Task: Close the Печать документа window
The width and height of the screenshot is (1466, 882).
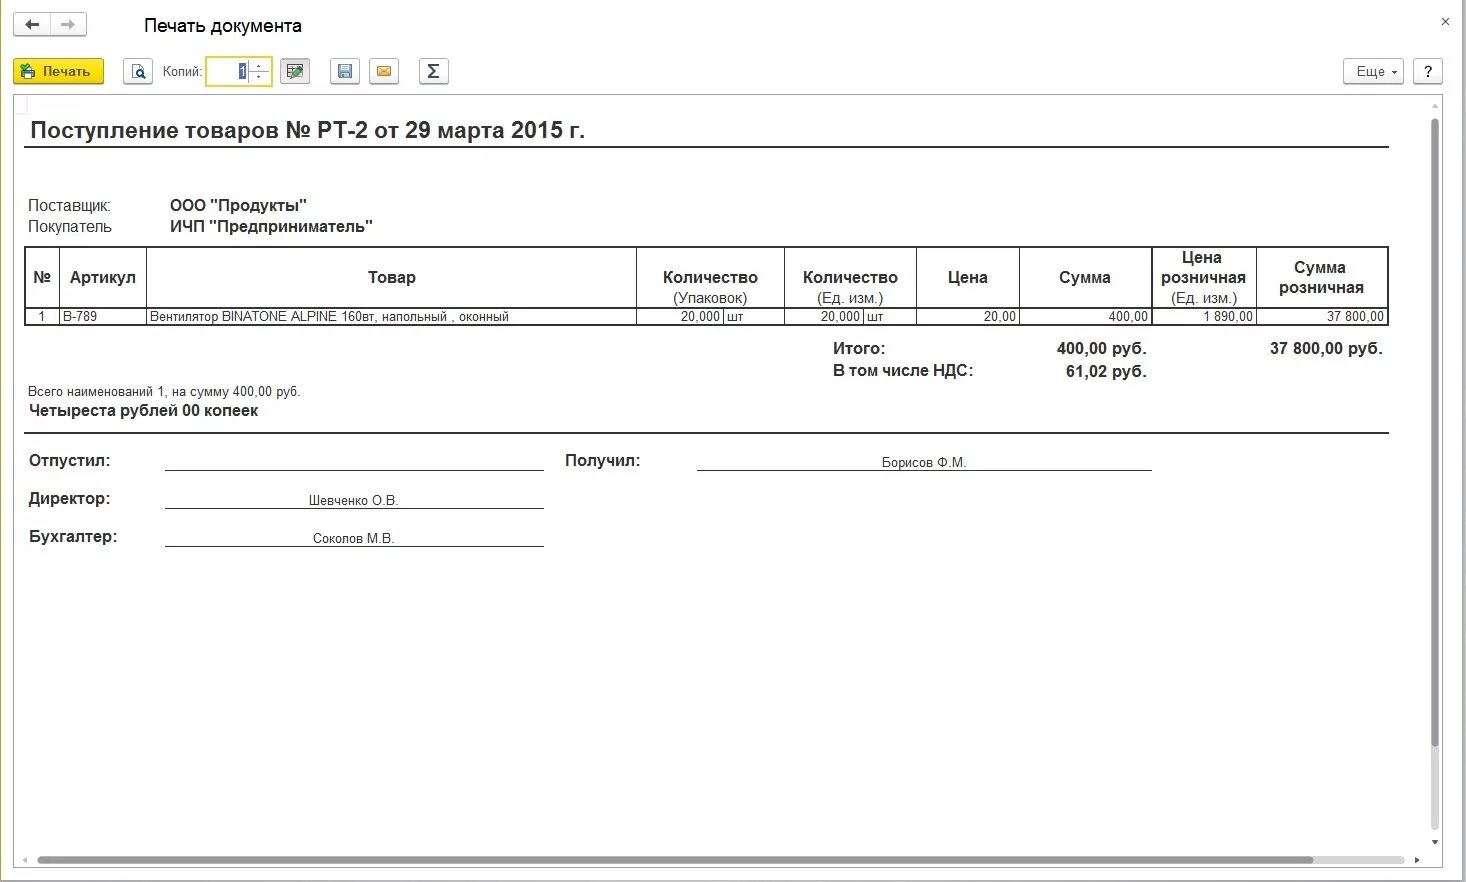Action: point(1445,21)
